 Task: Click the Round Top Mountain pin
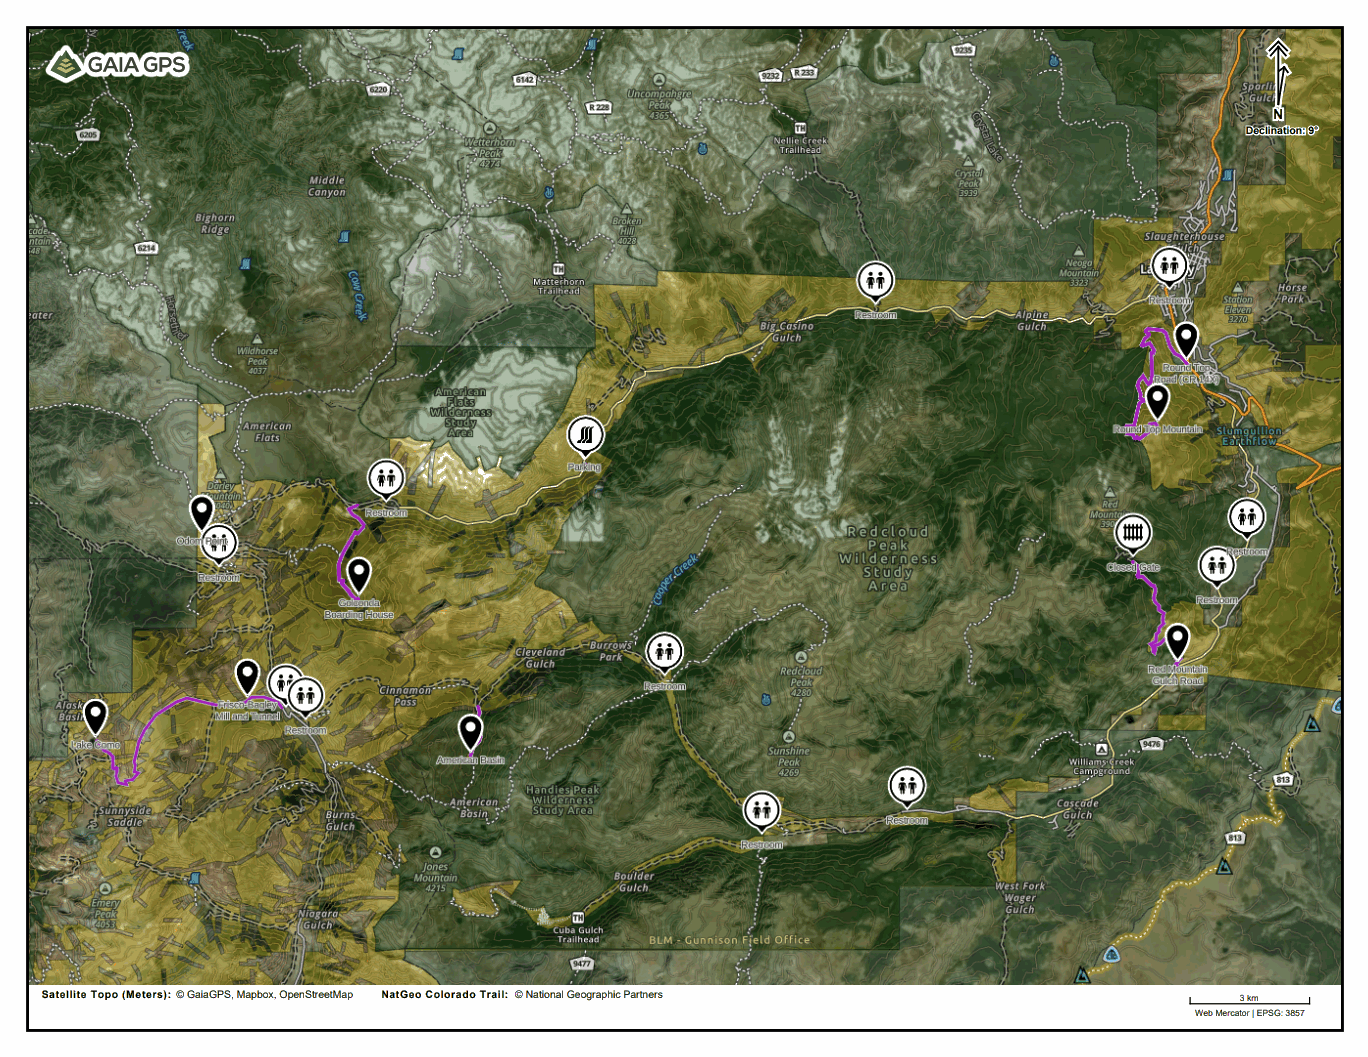pyautogui.click(x=1157, y=400)
